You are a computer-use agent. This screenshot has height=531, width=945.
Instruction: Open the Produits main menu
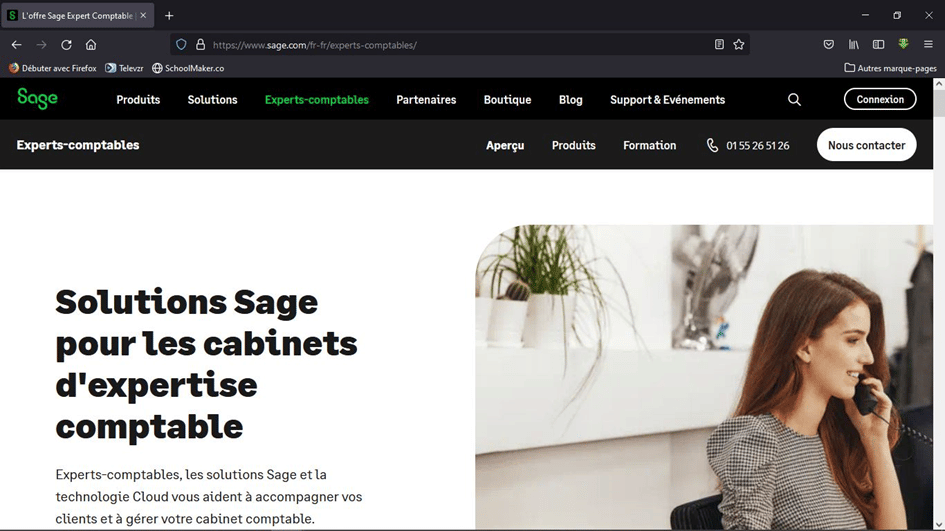pyautogui.click(x=138, y=99)
